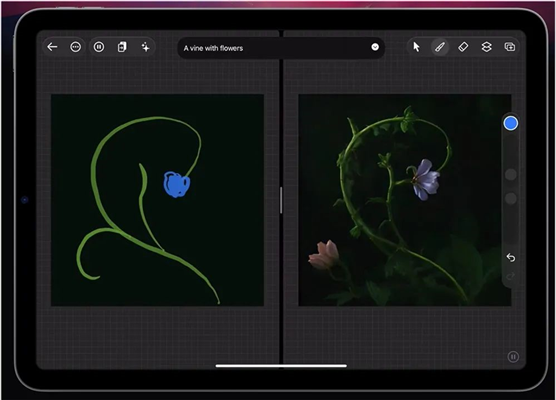Image resolution: width=556 pixels, height=400 pixels.
Task: Expand the prompt field dropdown chevron
Action: coord(375,47)
